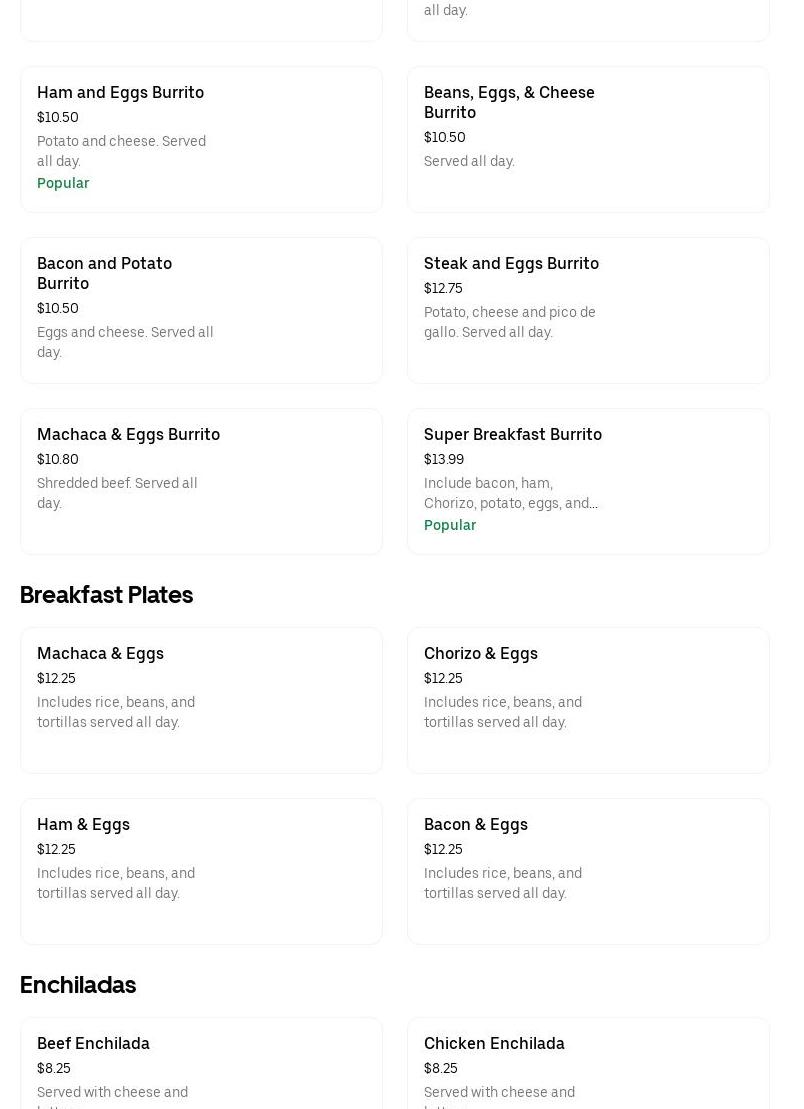This screenshot has width=804, height=1109.
Task: Click the $12.75 Steak and Eggs price
Action: point(443,289)
